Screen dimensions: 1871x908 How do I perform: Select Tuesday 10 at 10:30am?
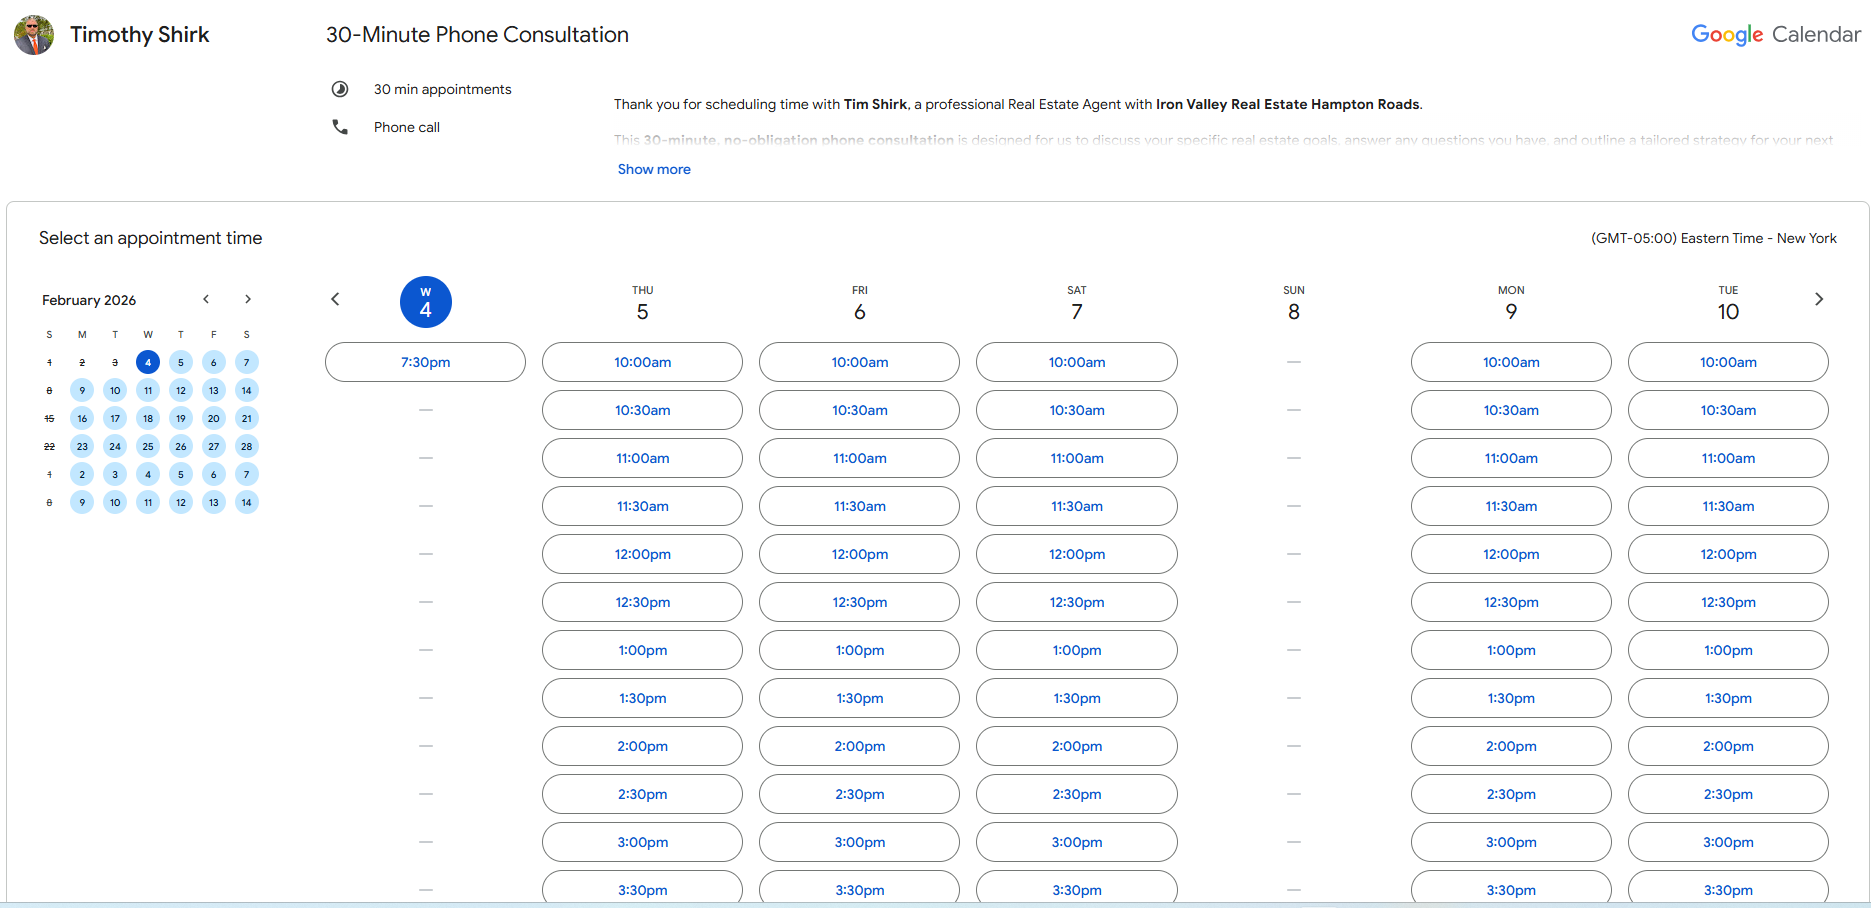(x=1728, y=410)
